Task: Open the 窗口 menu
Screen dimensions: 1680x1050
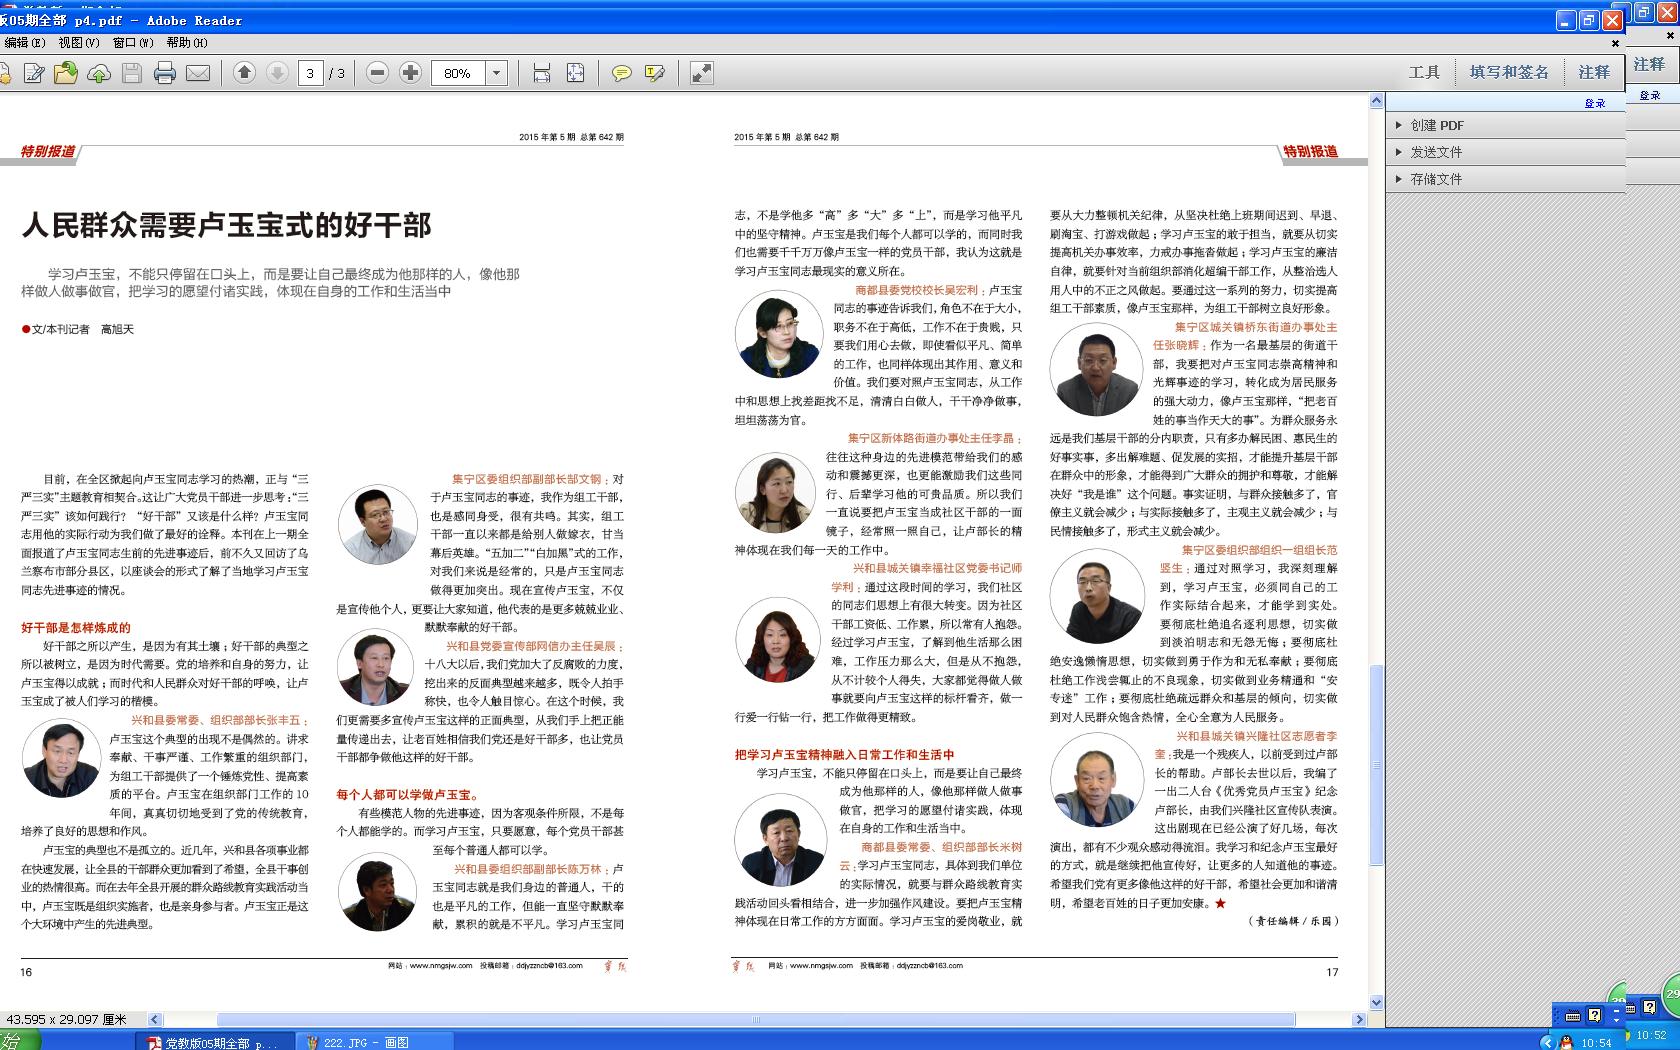Action: (x=133, y=43)
